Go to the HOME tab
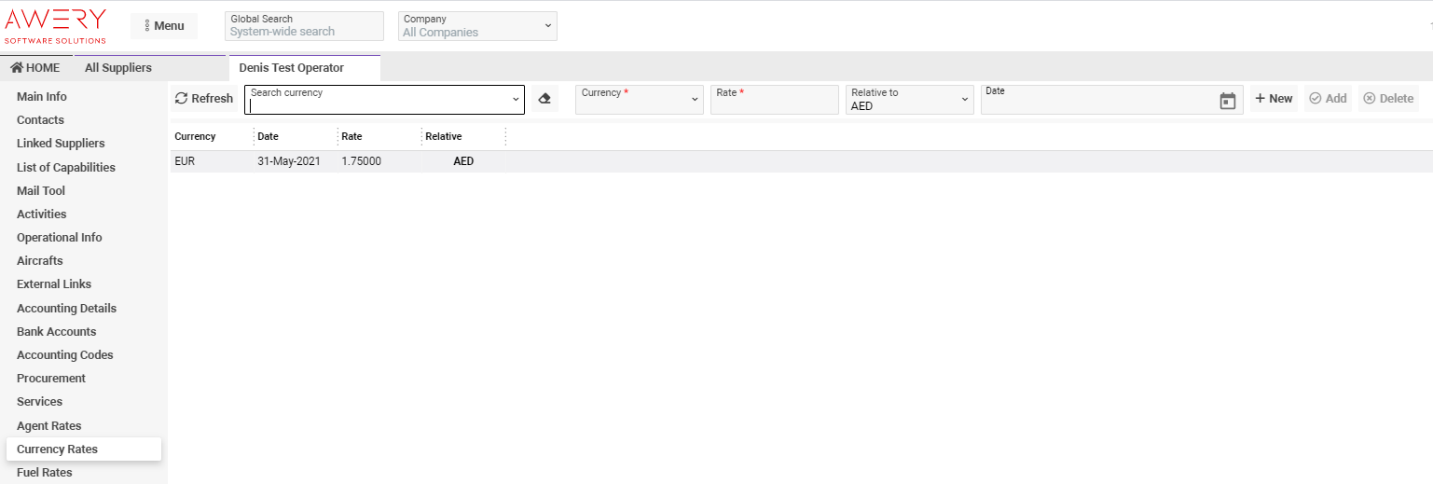Viewport: 1433px width, 484px height. coord(35,68)
